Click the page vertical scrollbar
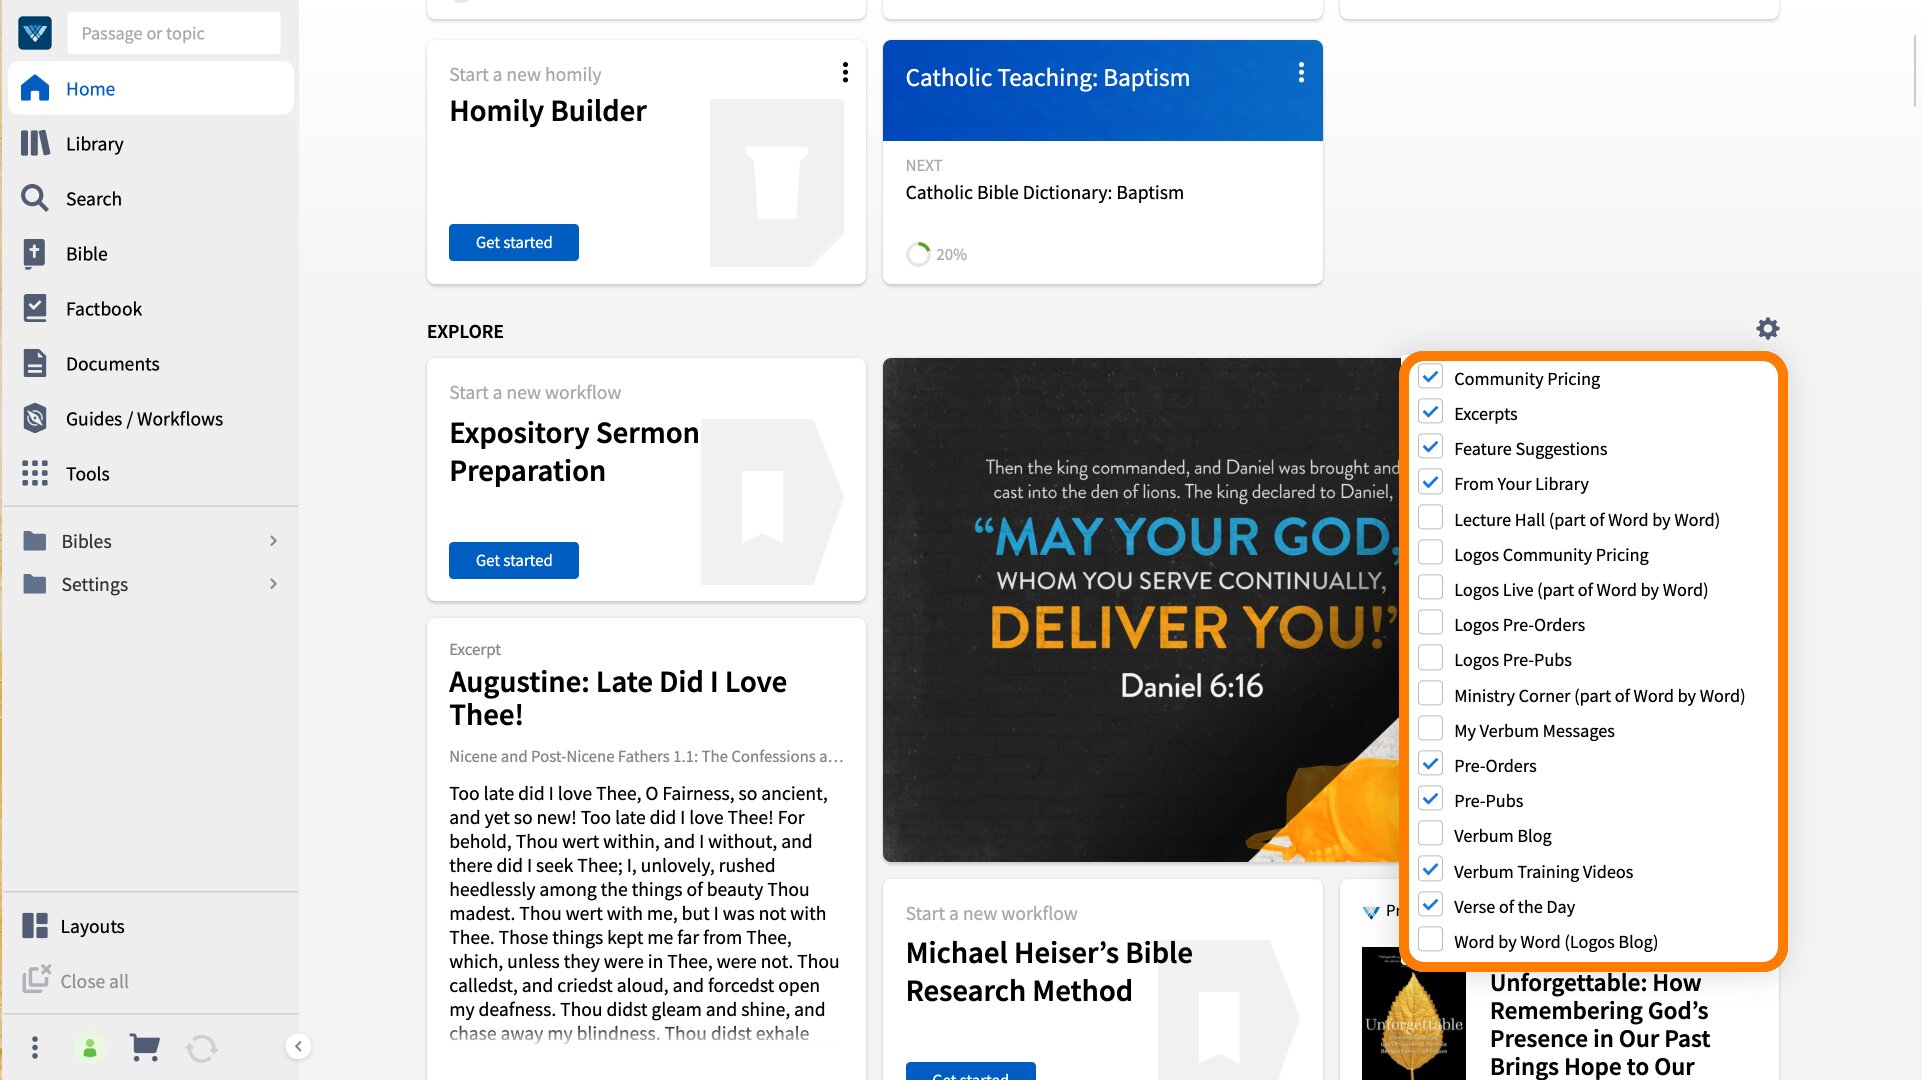The image size is (1922, 1080). (1915, 70)
